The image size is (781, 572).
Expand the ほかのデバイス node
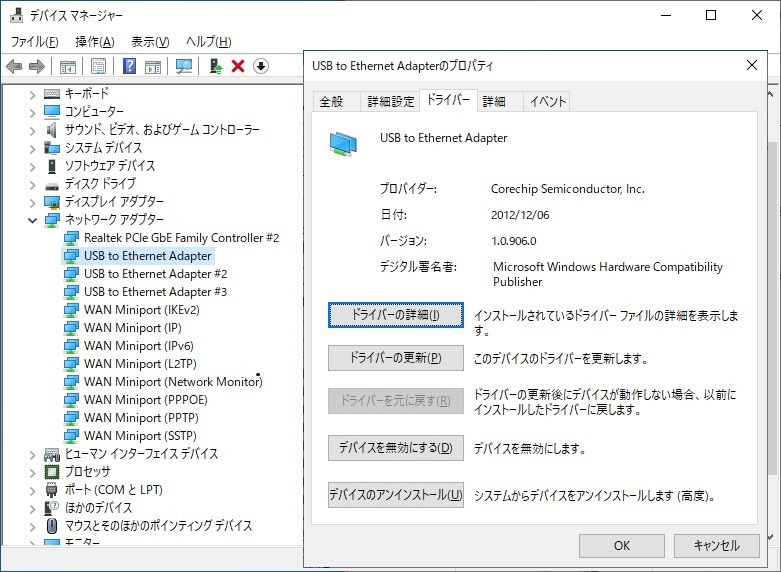32,508
